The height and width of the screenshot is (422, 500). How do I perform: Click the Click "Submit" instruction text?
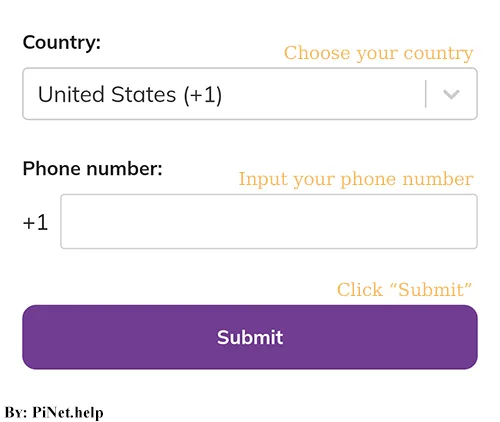[404, 289]
